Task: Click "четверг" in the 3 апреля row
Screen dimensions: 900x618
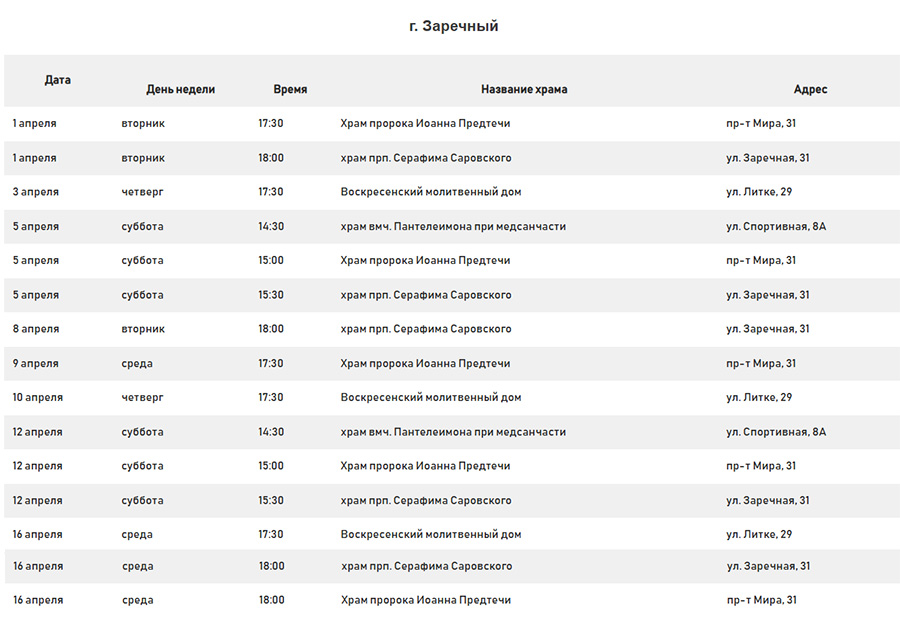Action: 142,192
